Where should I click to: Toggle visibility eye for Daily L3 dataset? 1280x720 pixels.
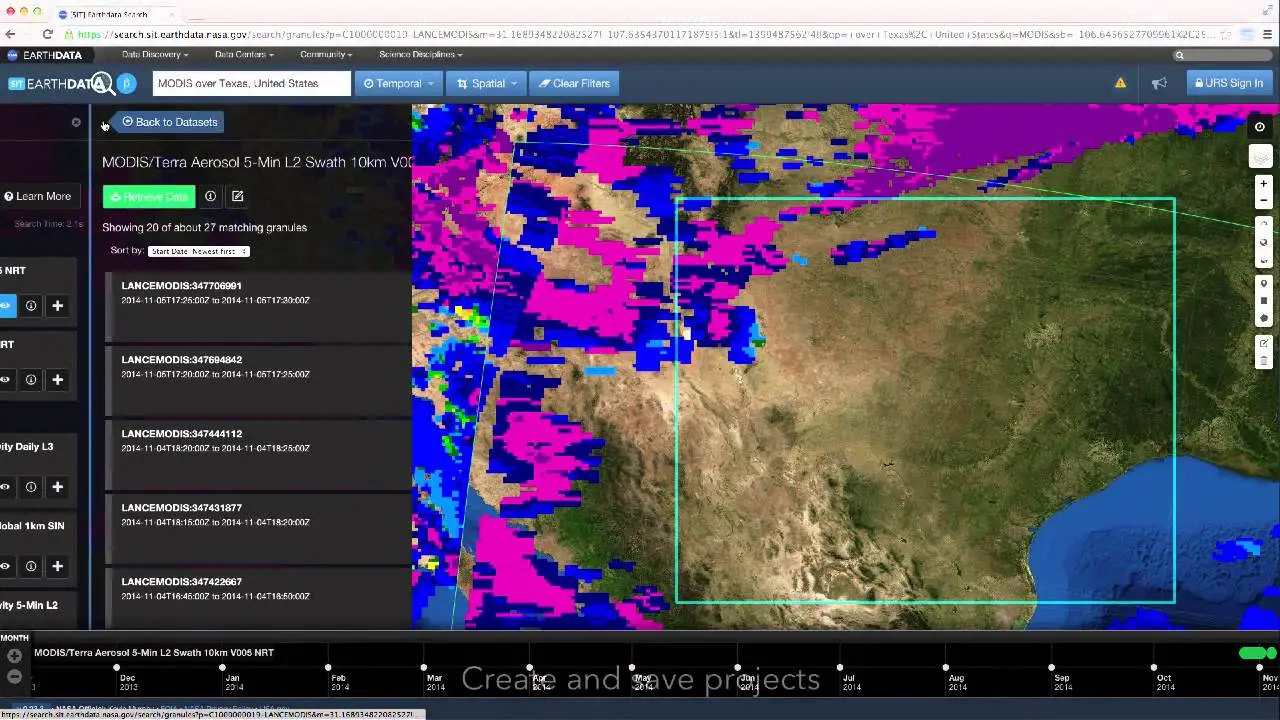pyautogui.click(x=6, y=487)
